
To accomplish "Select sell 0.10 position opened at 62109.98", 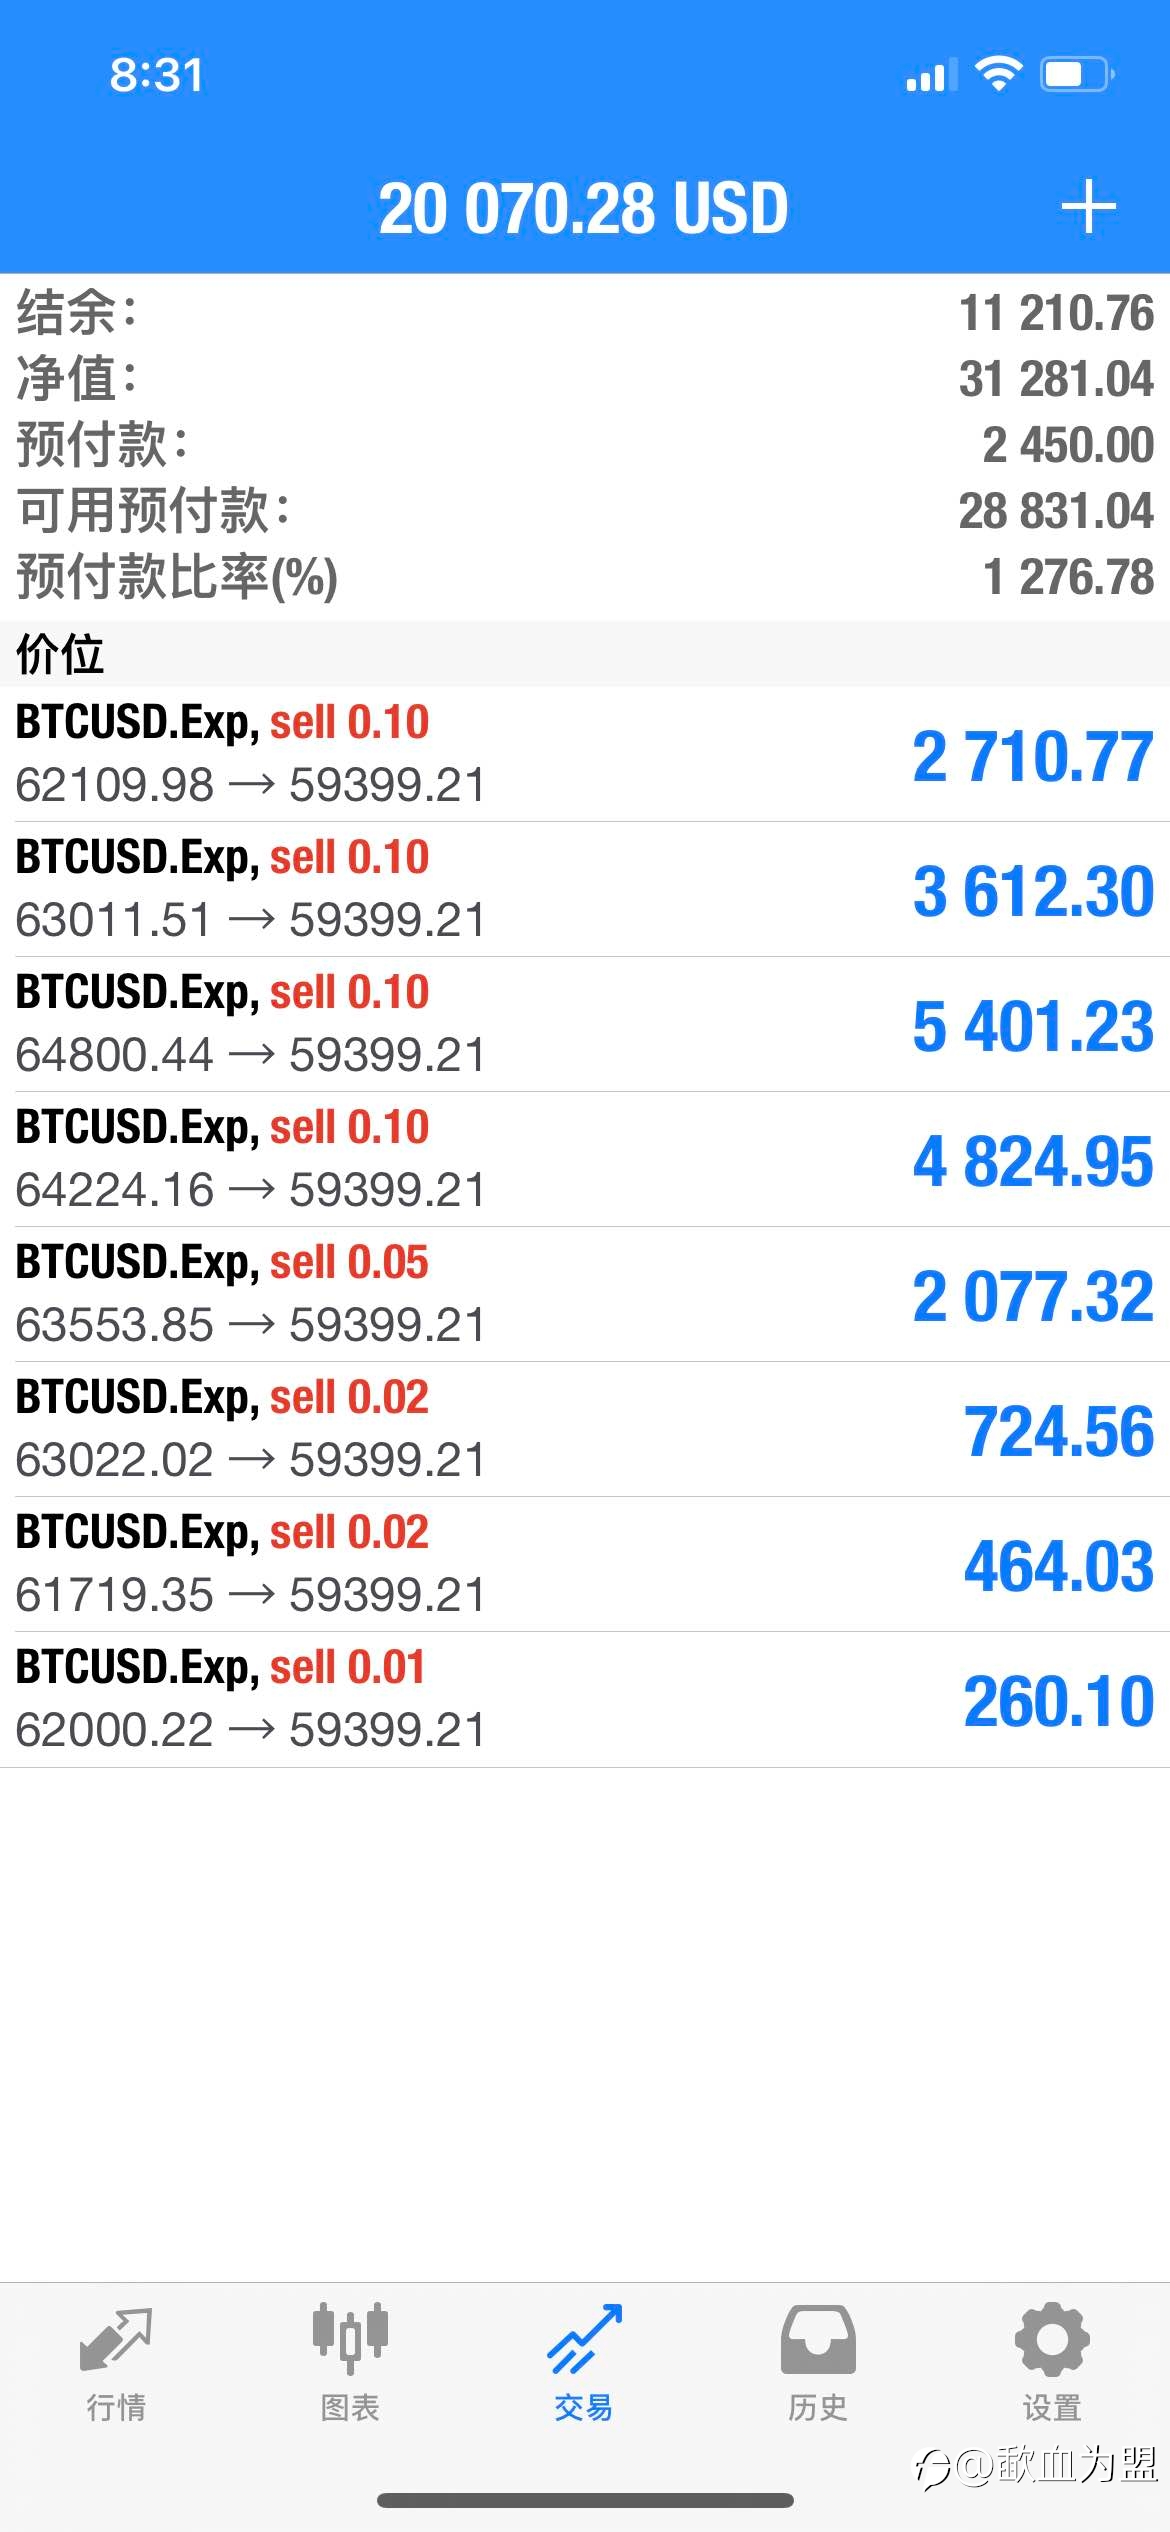I will coord(585,754).
